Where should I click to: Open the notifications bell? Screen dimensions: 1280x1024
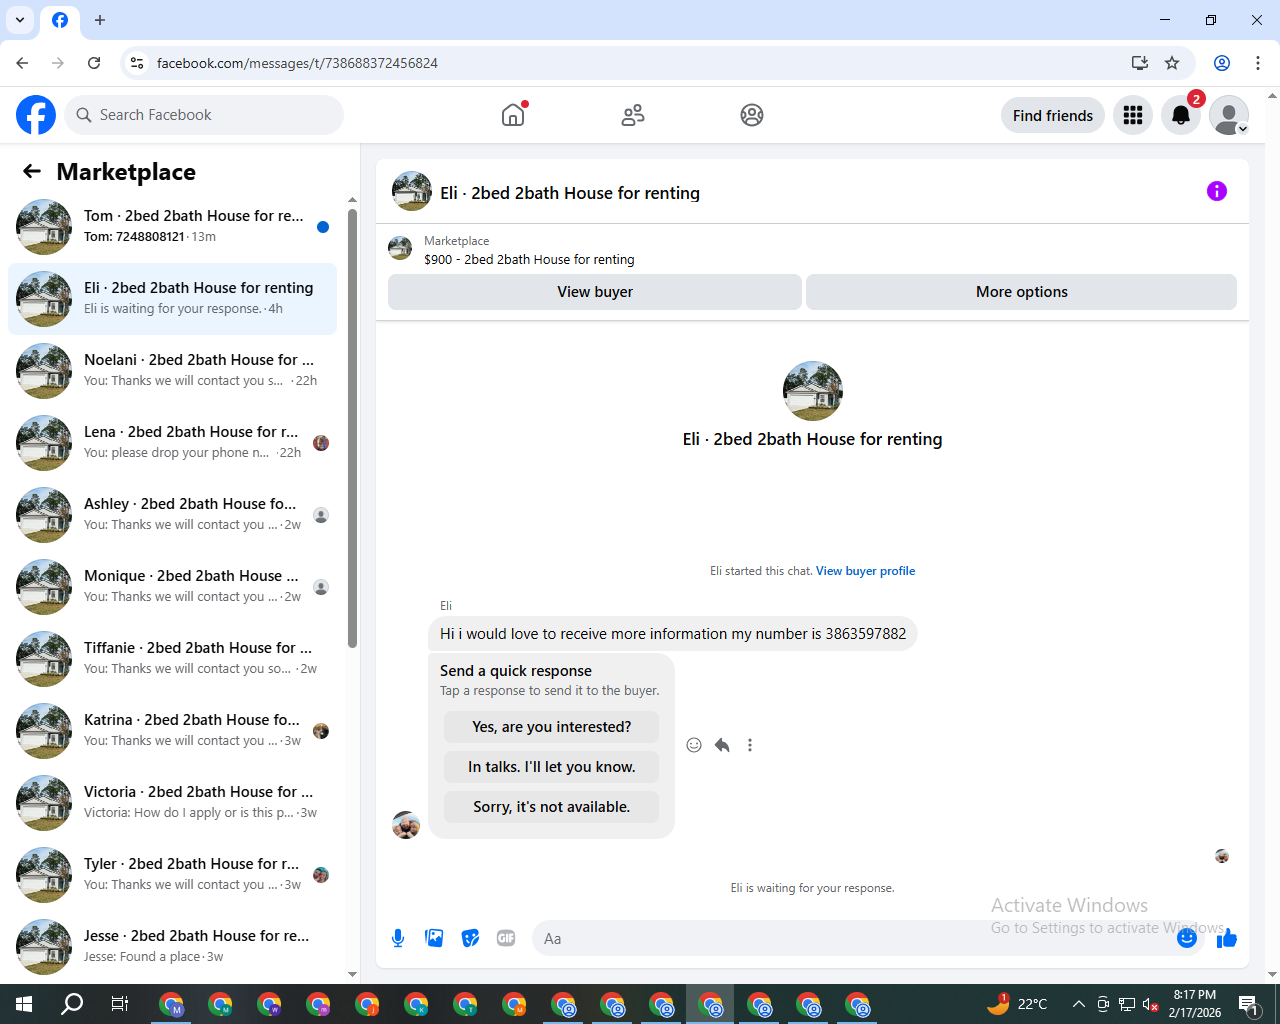click(1181, 115)
